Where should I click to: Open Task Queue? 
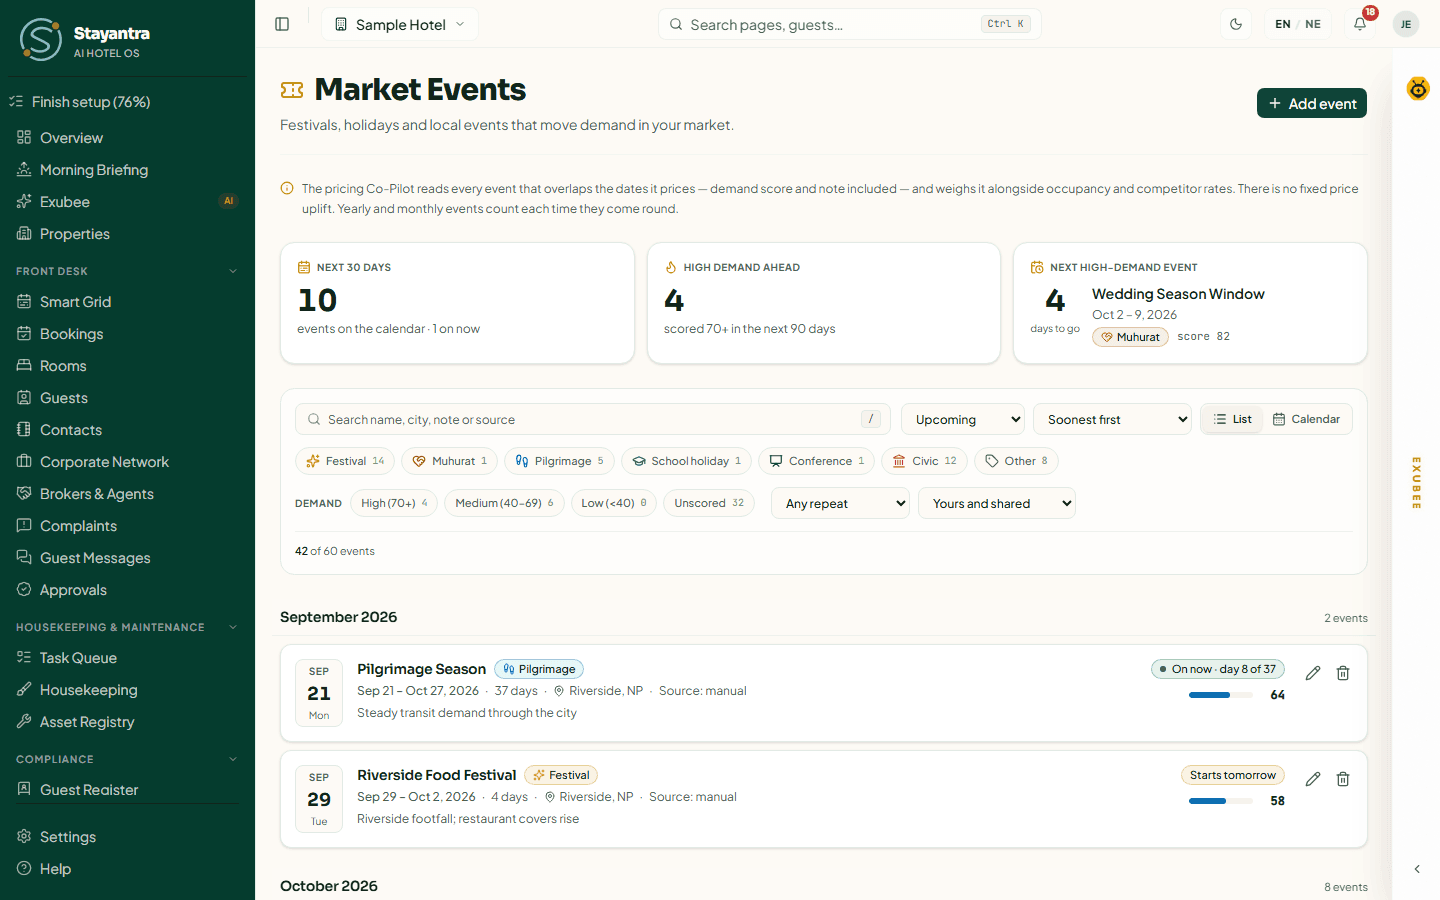tap(127, 658)
